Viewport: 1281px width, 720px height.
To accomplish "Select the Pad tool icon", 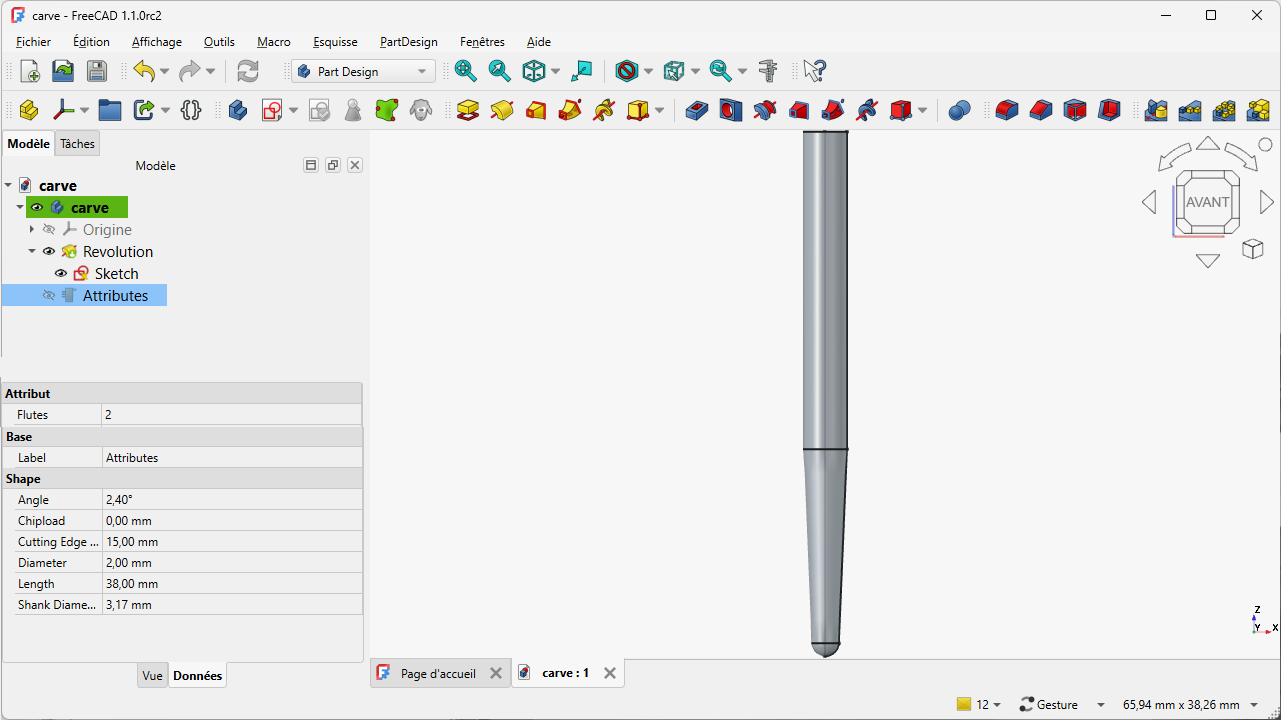I will (467, 110).
